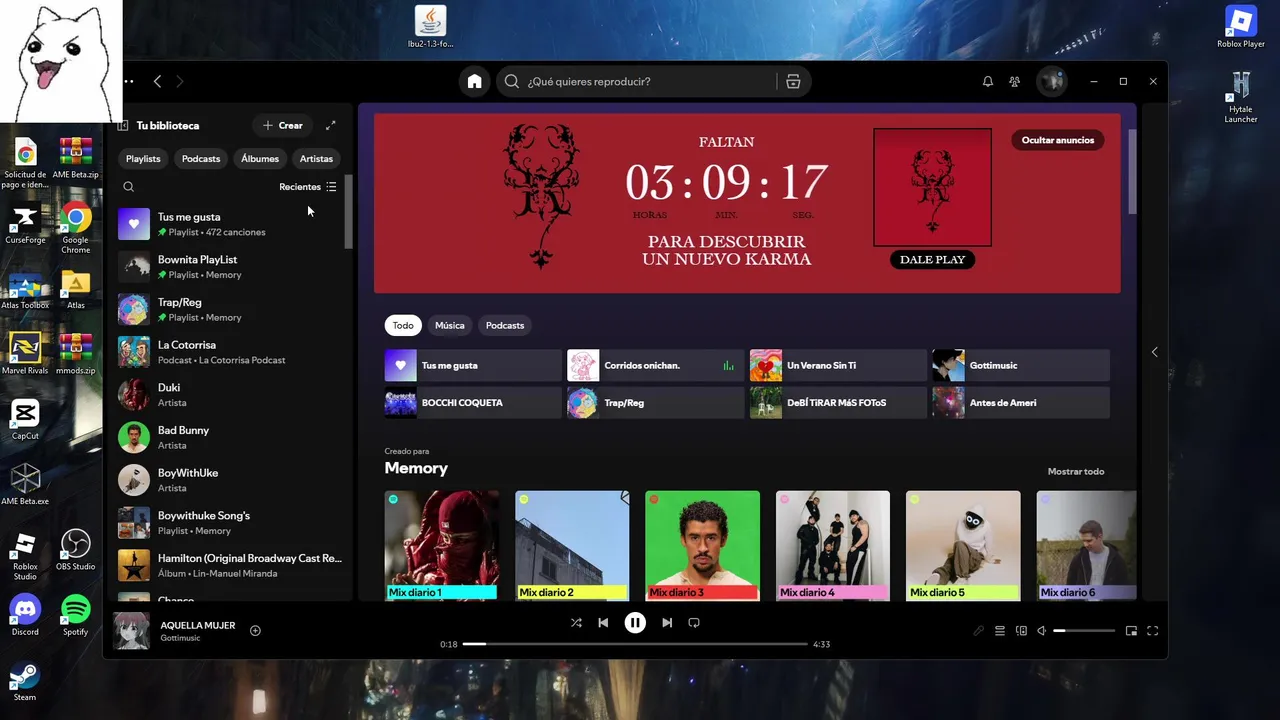
Task: Skip to the next track
Action: [x=667, y=623]
